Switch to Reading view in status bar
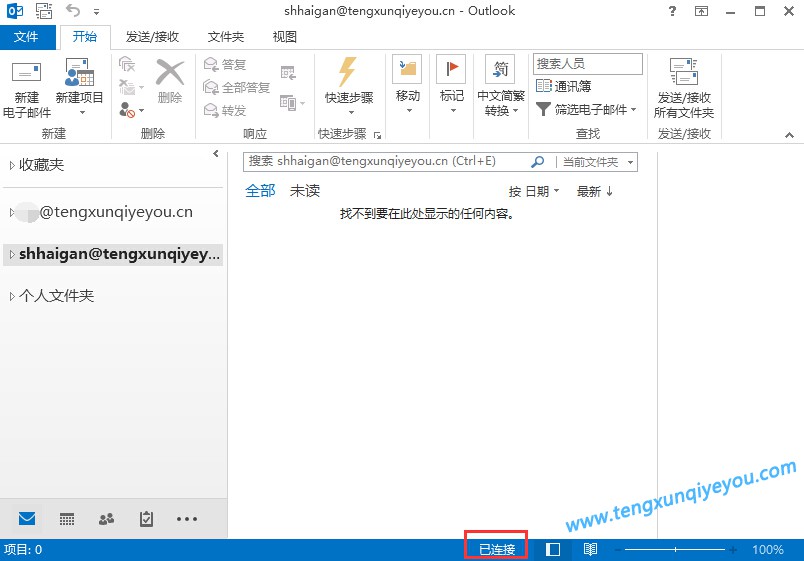The width and height of the screenshot is (804, 561). [x=590, y=550]
